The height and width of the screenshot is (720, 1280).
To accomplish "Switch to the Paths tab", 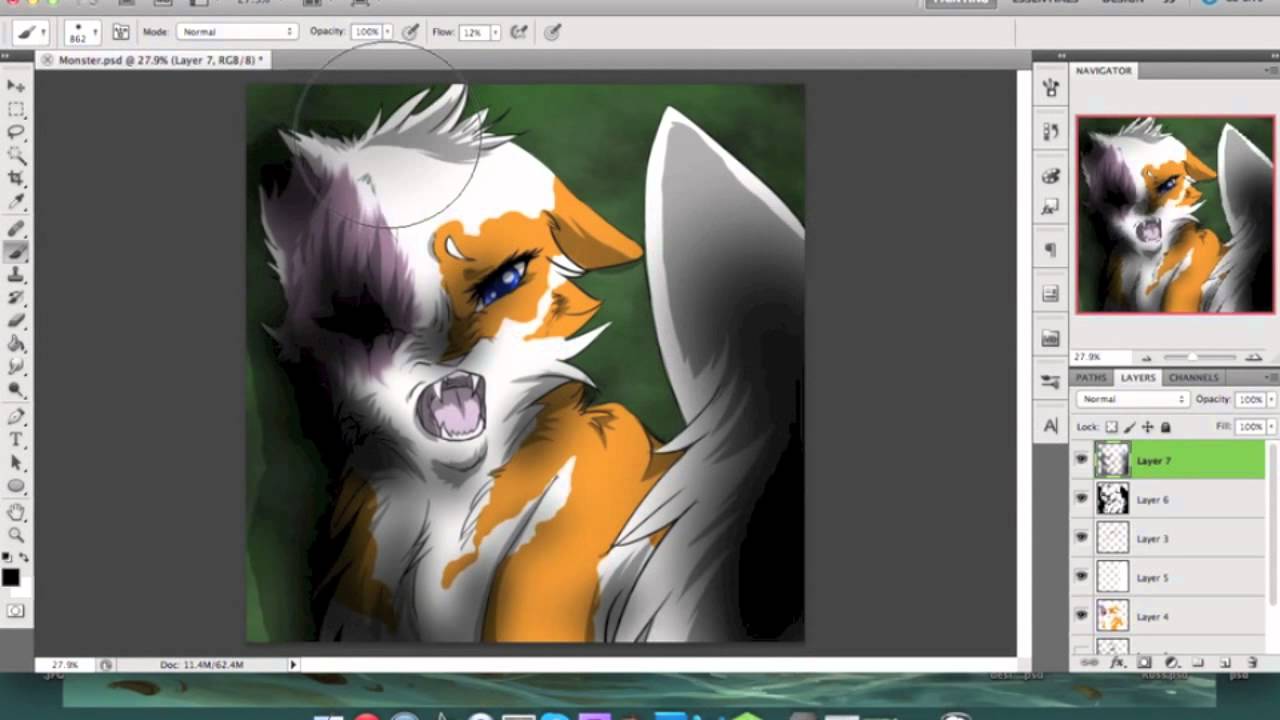I will point(1091,377).
